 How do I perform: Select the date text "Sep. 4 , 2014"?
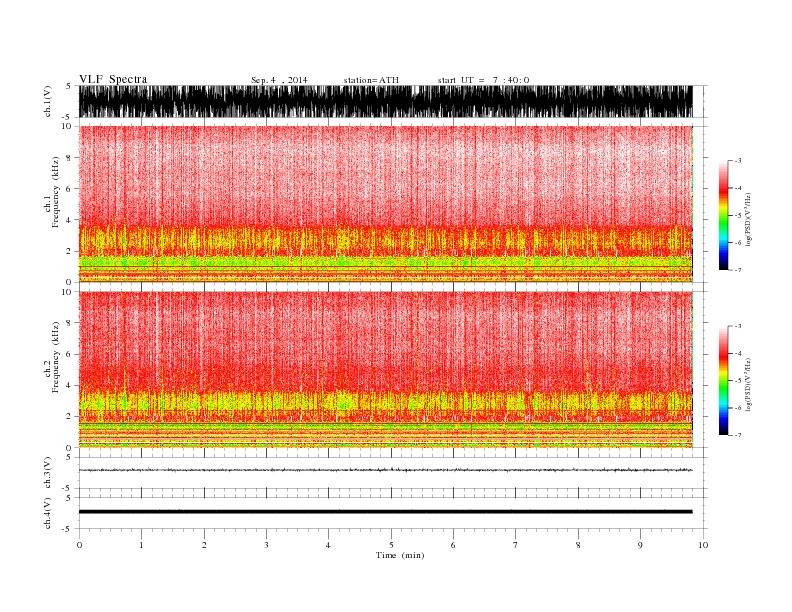(279, 80)
